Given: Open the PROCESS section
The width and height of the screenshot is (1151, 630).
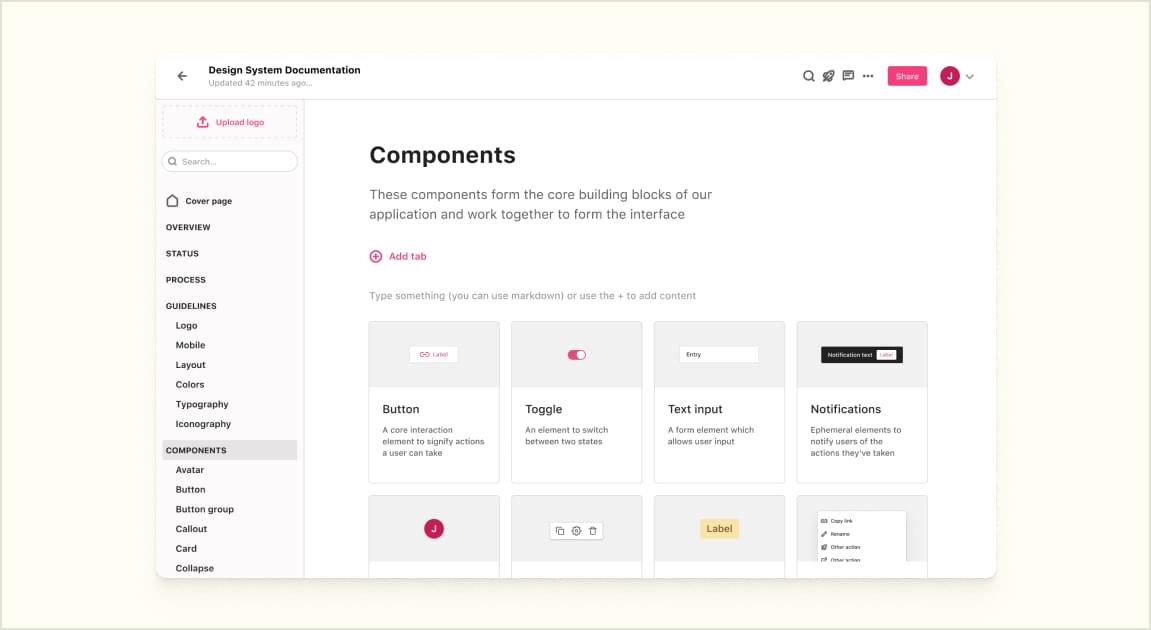Looking at the screenshot, I should tap(186, 280).
